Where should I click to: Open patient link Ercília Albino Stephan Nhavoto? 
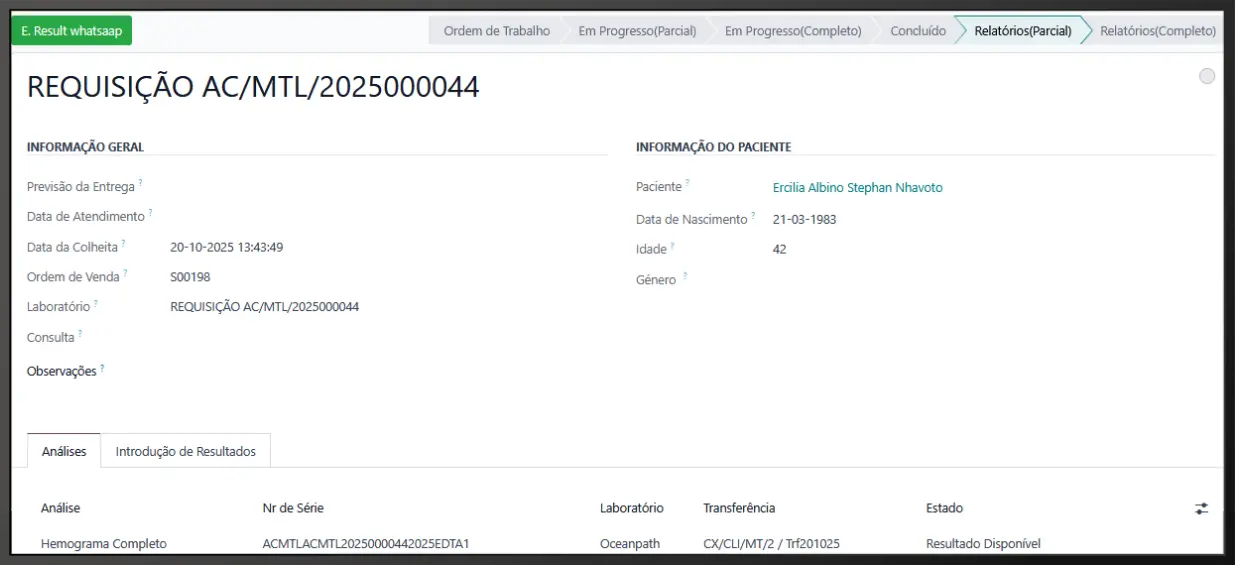click(857, 188)
